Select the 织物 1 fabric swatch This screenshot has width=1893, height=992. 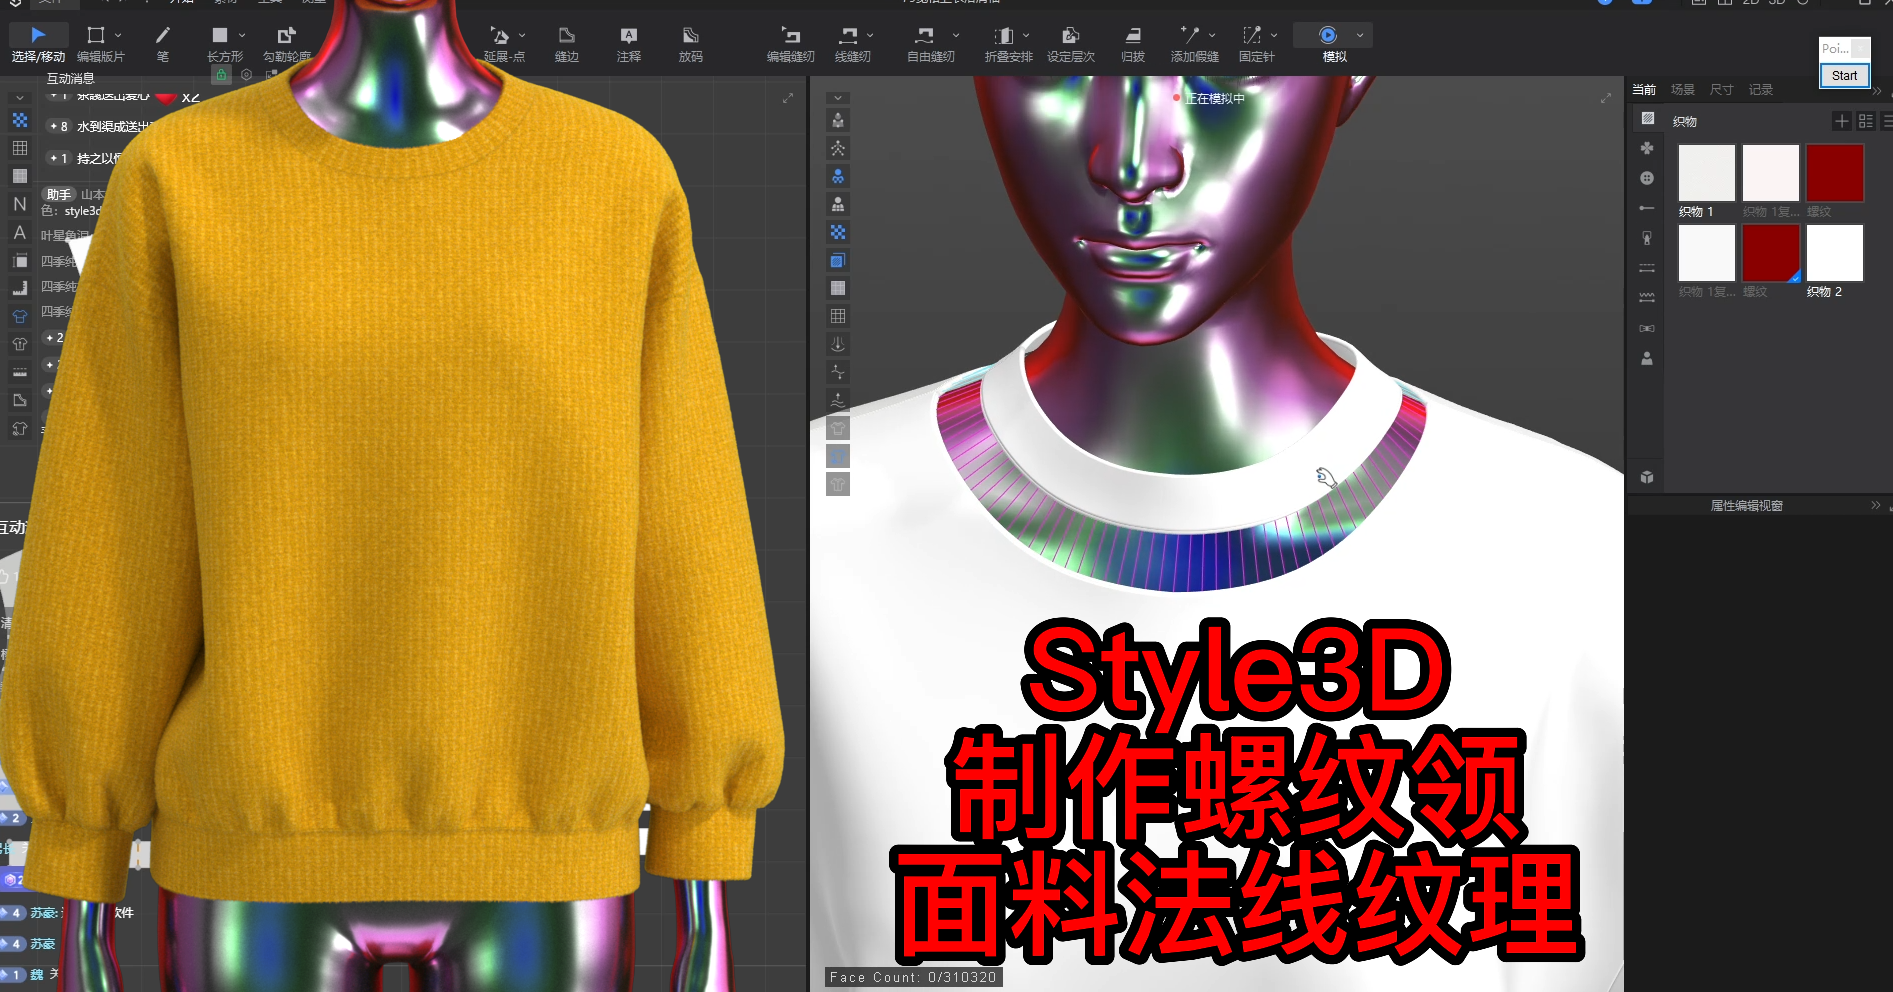tap(1706, 173)
